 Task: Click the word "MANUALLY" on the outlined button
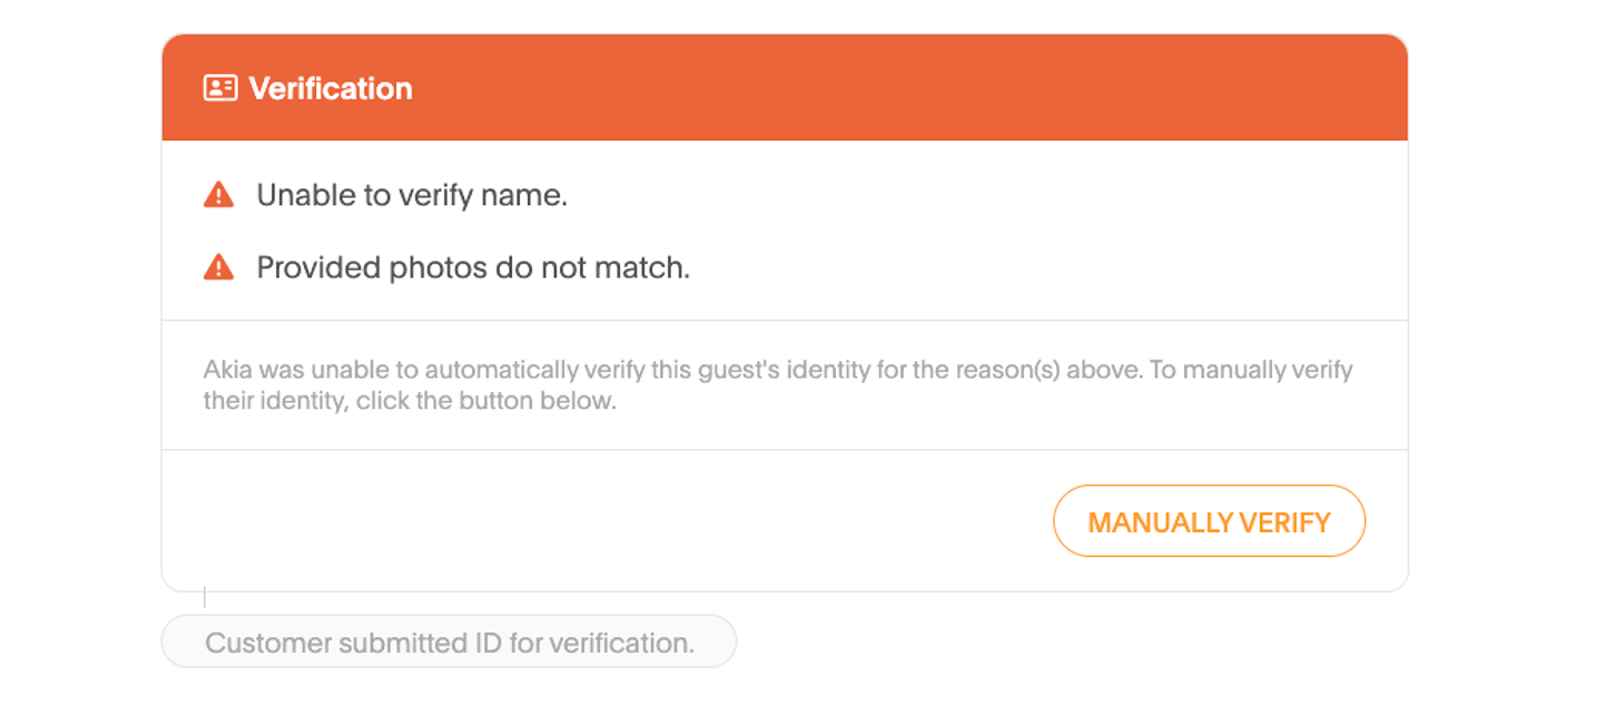tap(1160, 523)
